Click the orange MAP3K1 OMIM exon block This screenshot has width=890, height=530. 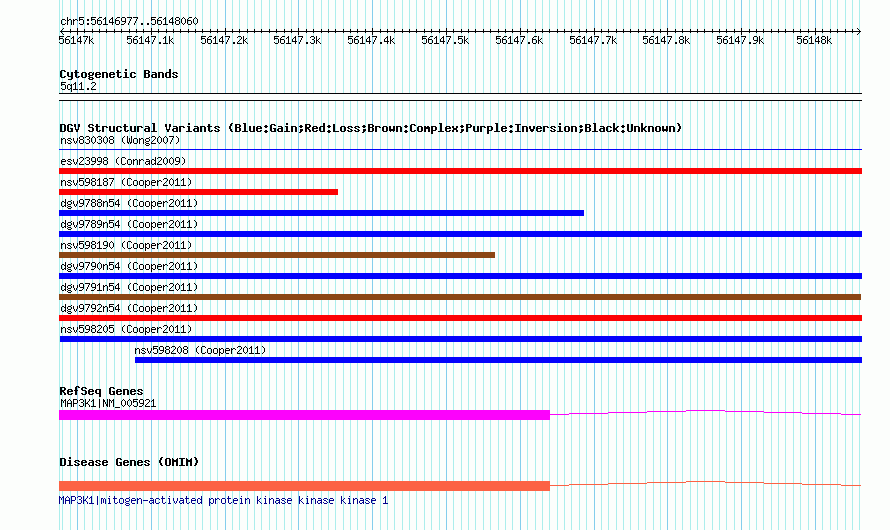click(304, 486)
